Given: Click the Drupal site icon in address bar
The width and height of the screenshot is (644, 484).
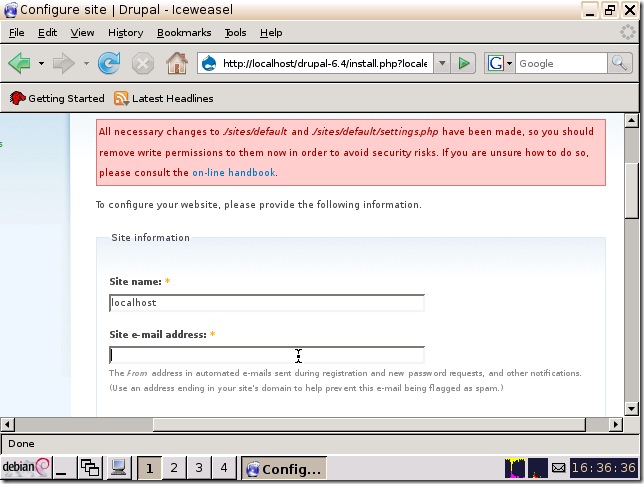Looking at the screenshot, I should (209, 63).
